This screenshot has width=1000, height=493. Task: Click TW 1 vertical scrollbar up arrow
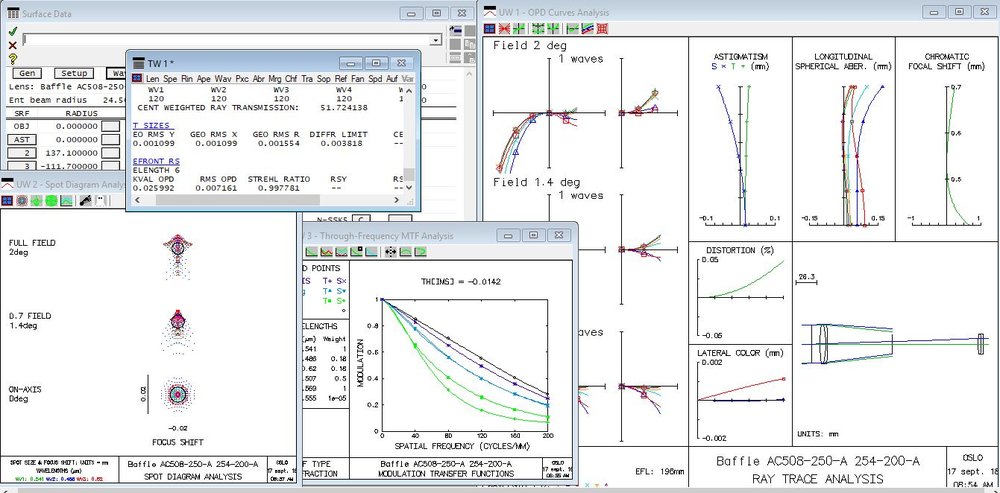pyautogui.click(x=409, y=91)
